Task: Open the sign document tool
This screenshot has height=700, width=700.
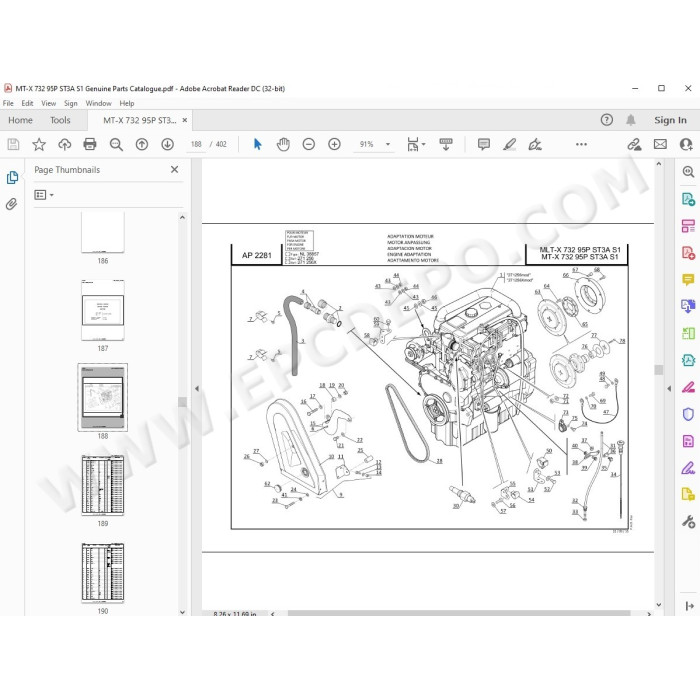Action: tap(535, 144)
